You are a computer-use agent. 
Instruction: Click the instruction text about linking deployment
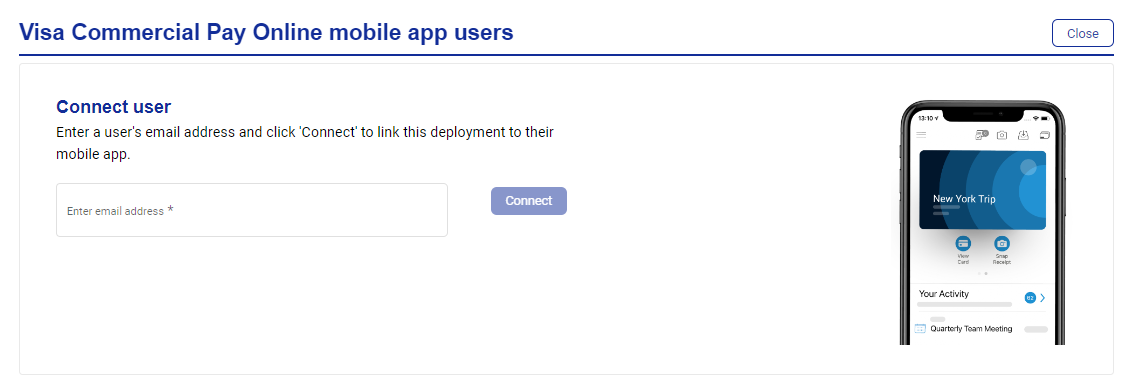click(x=305, y=144)
